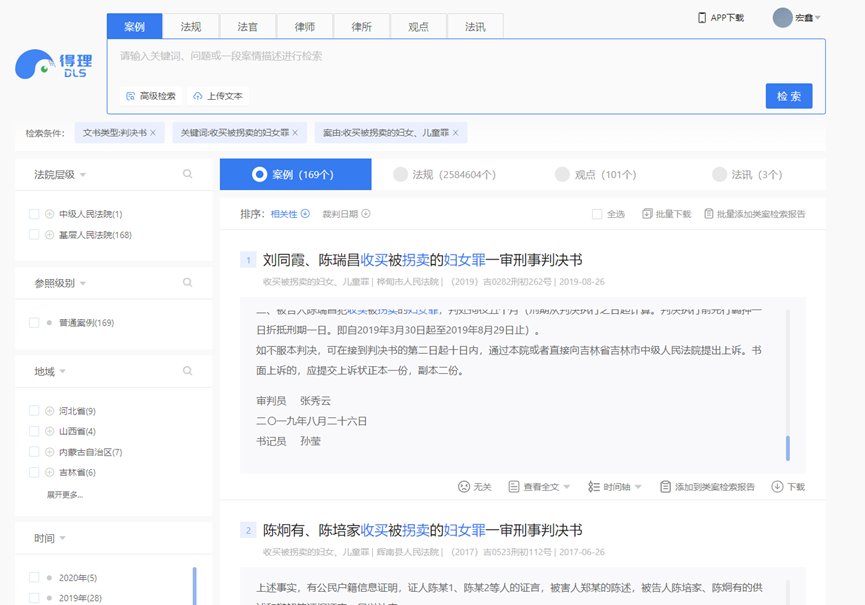Click 添加到类案检索报告 for first case

707,486
